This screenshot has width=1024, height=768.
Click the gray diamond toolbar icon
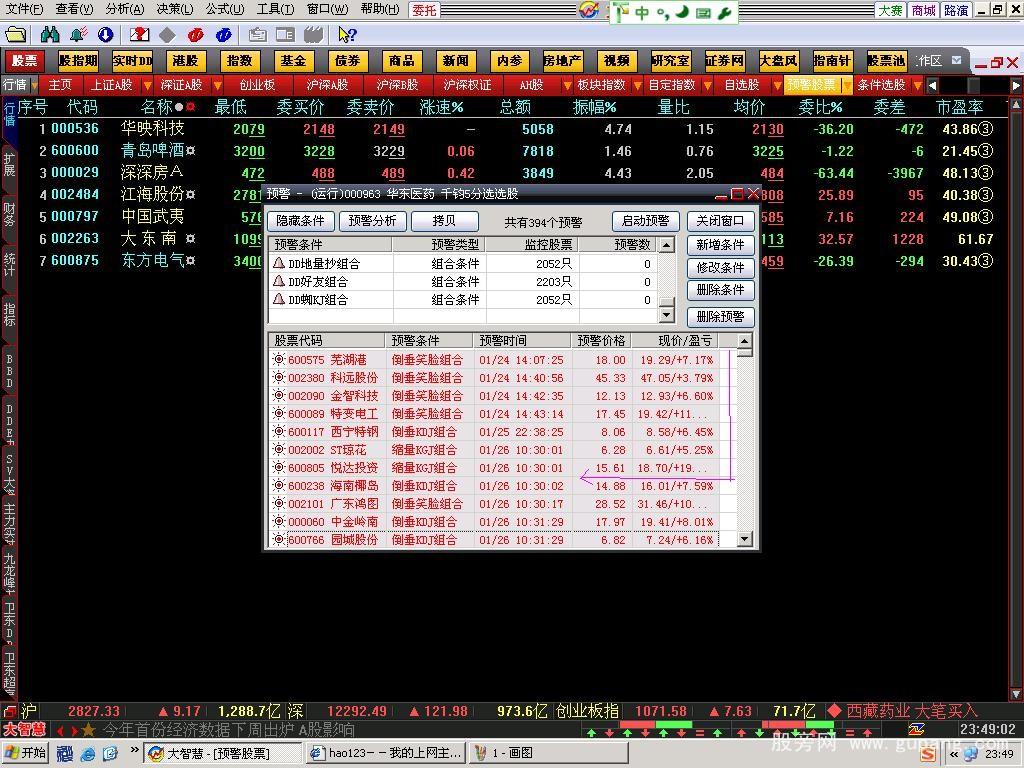coord(167,35)
